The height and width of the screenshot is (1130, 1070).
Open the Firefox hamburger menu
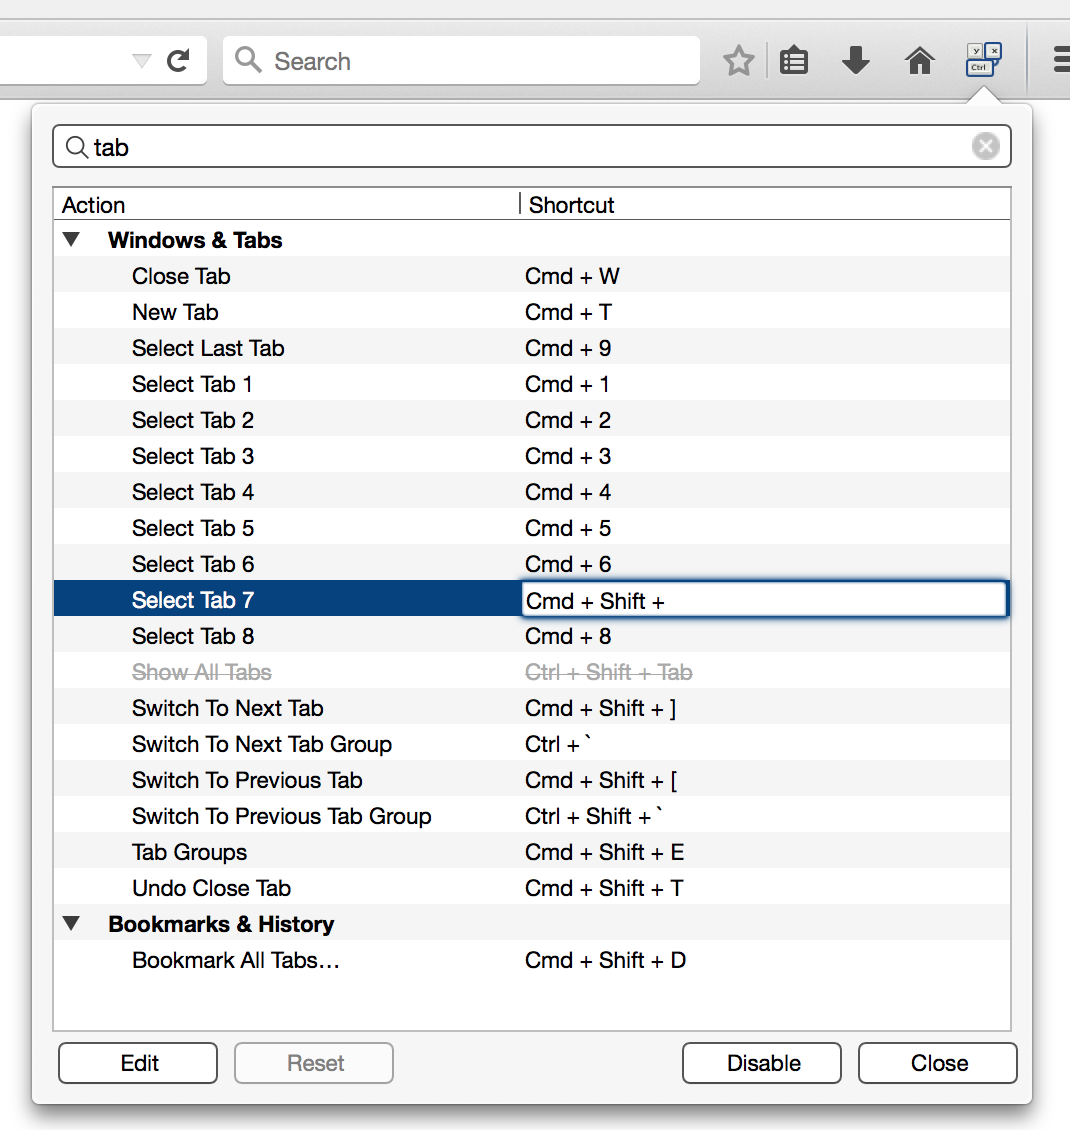coord(1060,60)
